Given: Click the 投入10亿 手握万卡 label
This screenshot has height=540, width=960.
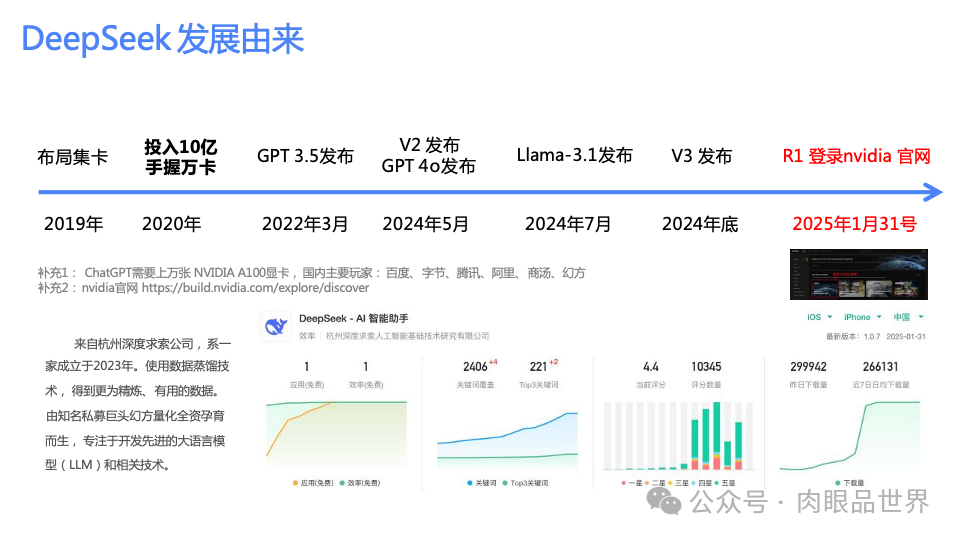Looking at the screenshot, I should (x=181, y=157).
